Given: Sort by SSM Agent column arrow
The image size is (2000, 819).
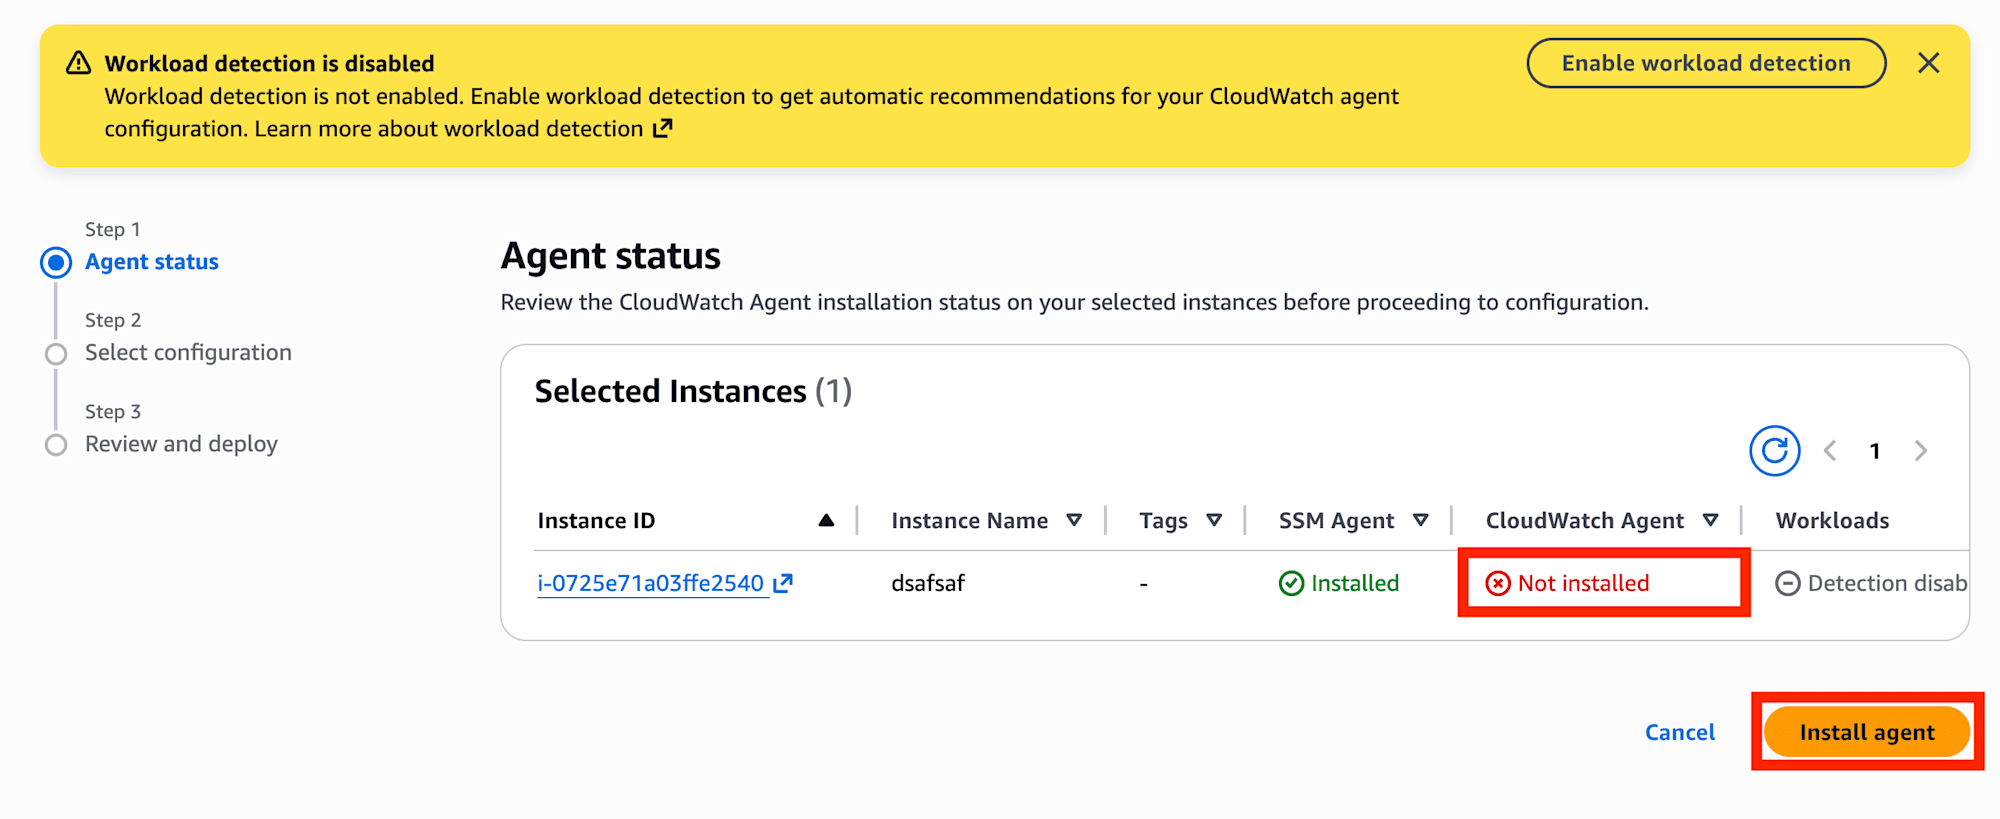Looking at the screenshot, I should [1420, 520].
